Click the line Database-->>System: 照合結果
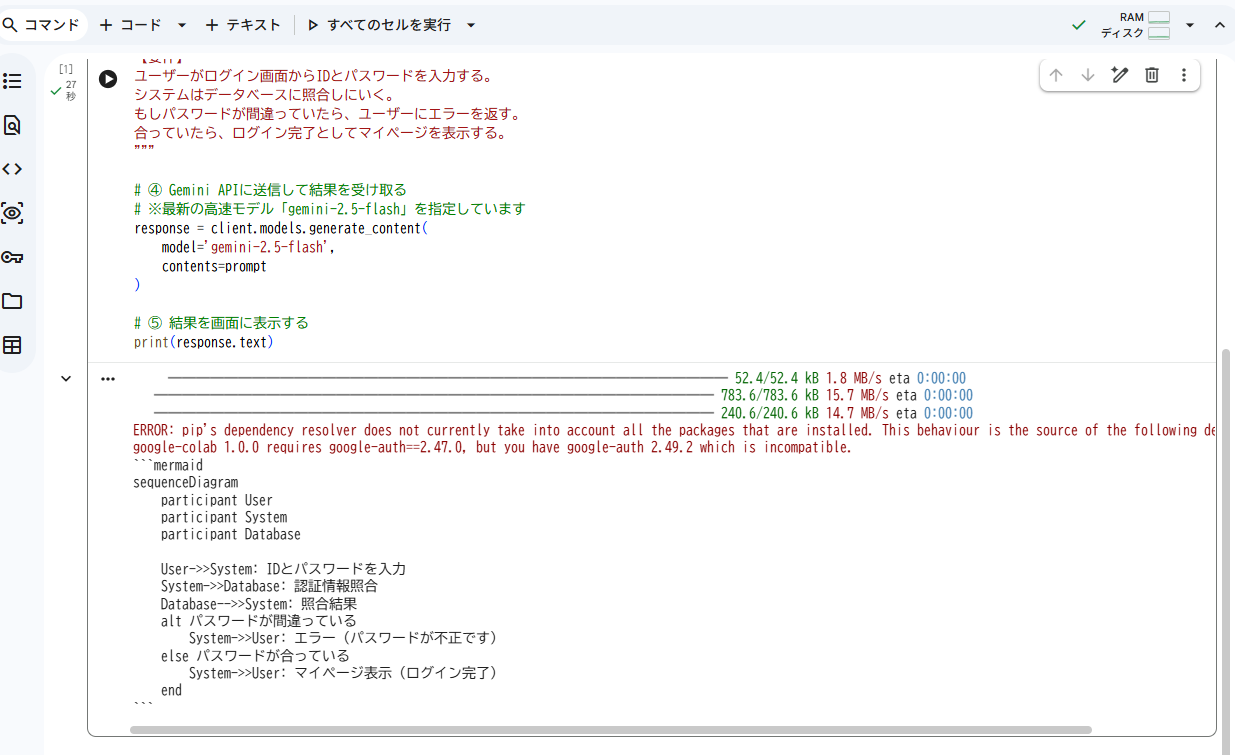 pos(259,604)
